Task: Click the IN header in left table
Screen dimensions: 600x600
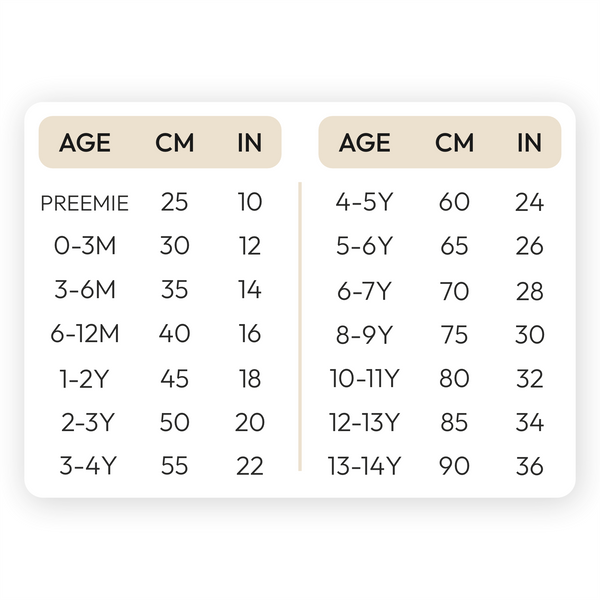Action: [x=249, y=142]
